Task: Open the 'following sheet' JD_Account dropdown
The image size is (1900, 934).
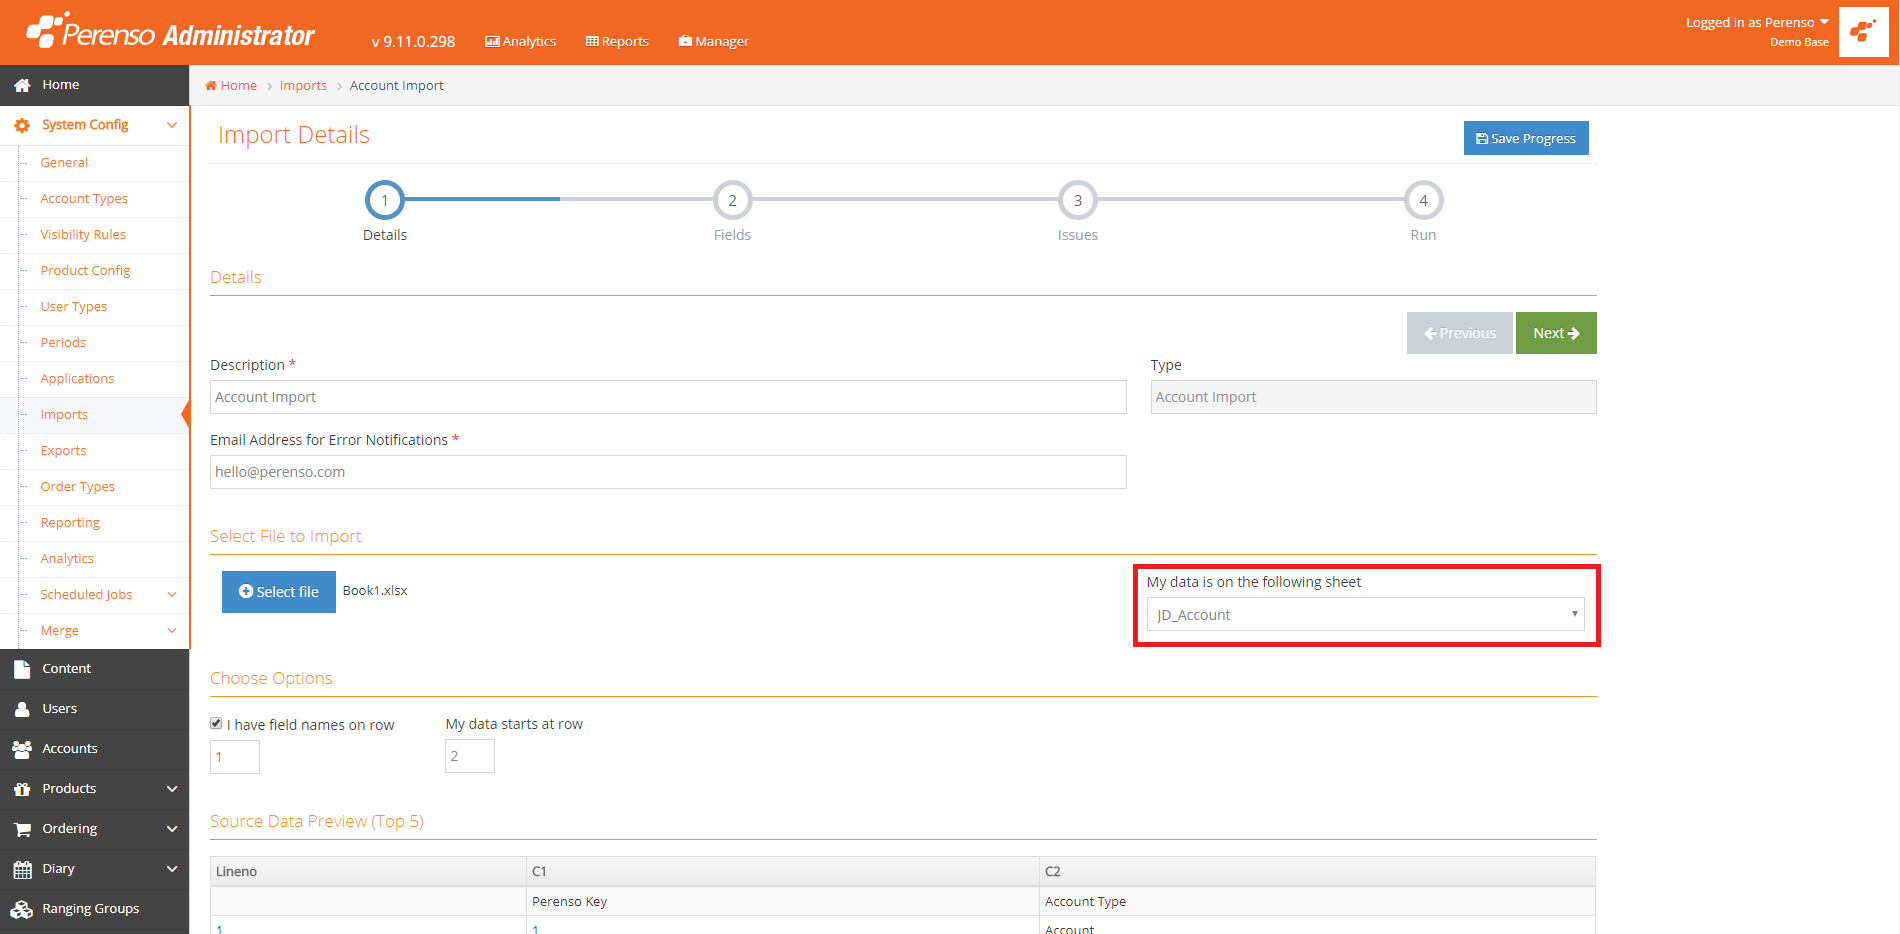Action: (x=1365, y=614)
